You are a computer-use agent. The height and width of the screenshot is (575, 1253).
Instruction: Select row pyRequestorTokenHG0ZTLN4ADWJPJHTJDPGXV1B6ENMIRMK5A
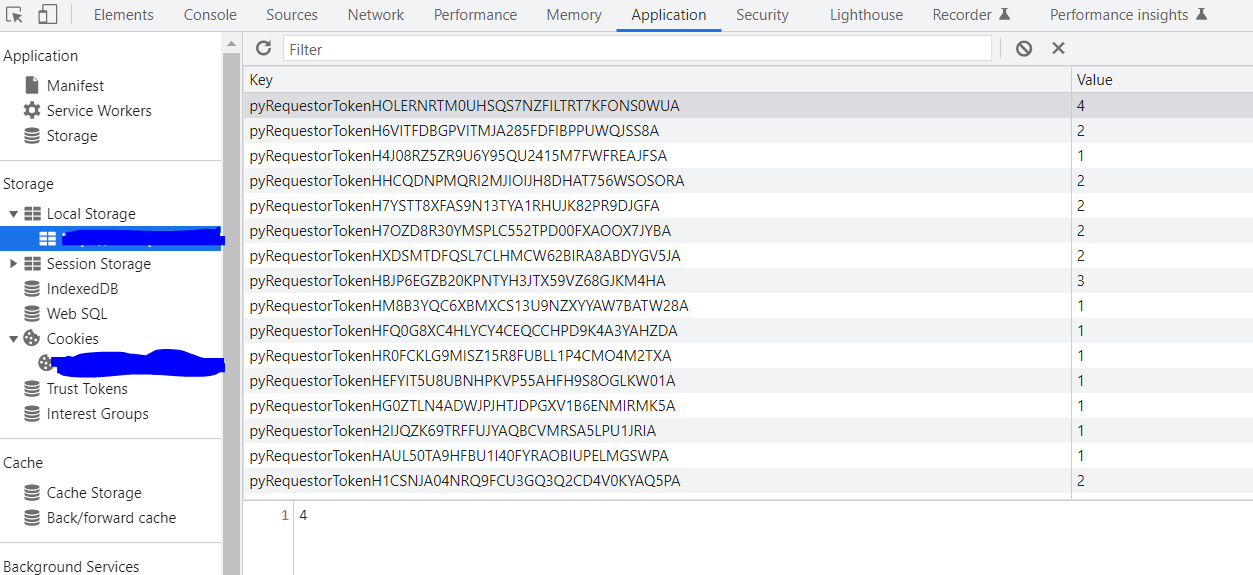pos(748,405)
